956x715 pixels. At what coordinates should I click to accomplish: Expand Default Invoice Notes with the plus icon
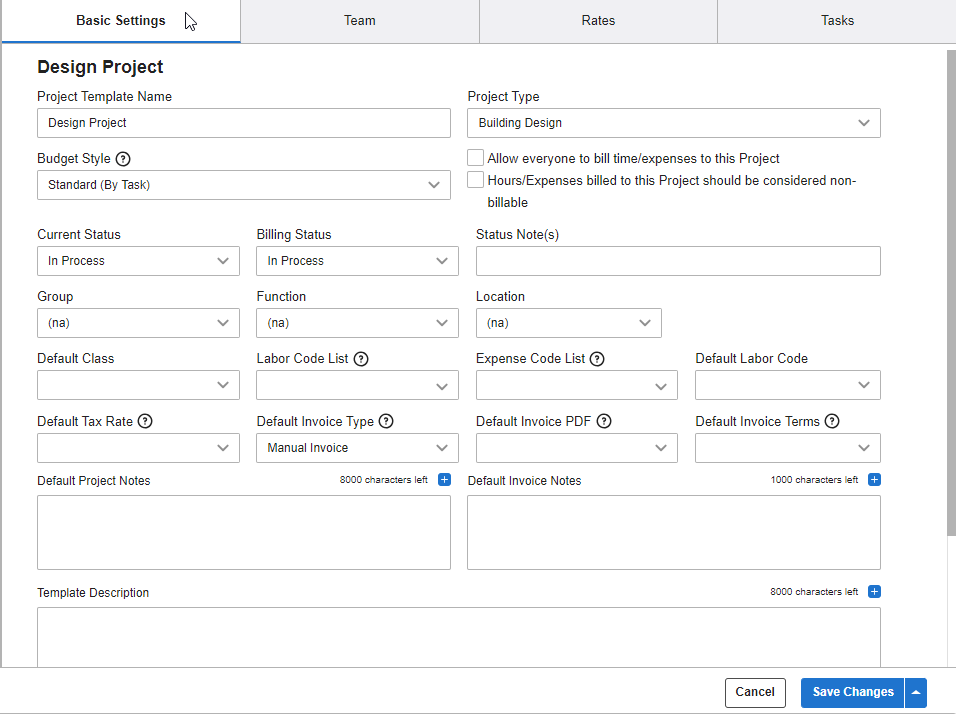(874, 479)
